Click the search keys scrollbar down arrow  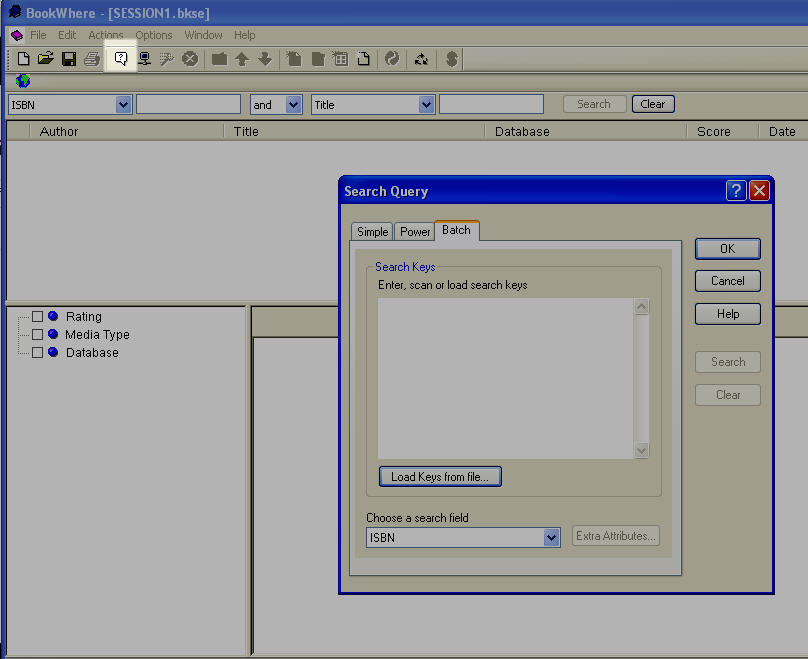tap(642, 451)
